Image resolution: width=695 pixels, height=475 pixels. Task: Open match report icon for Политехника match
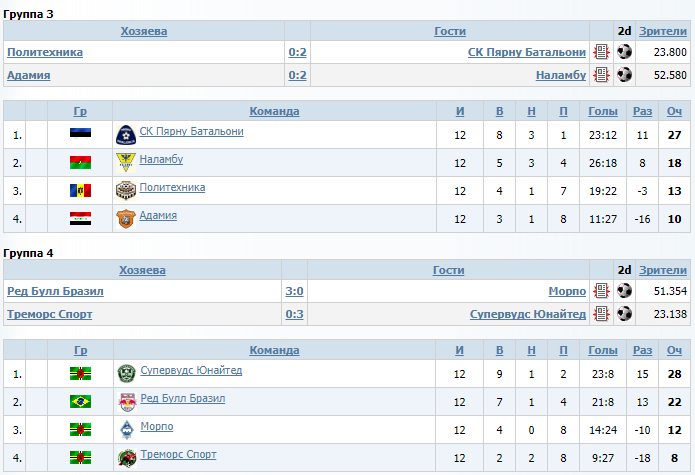tap(601, 52)
